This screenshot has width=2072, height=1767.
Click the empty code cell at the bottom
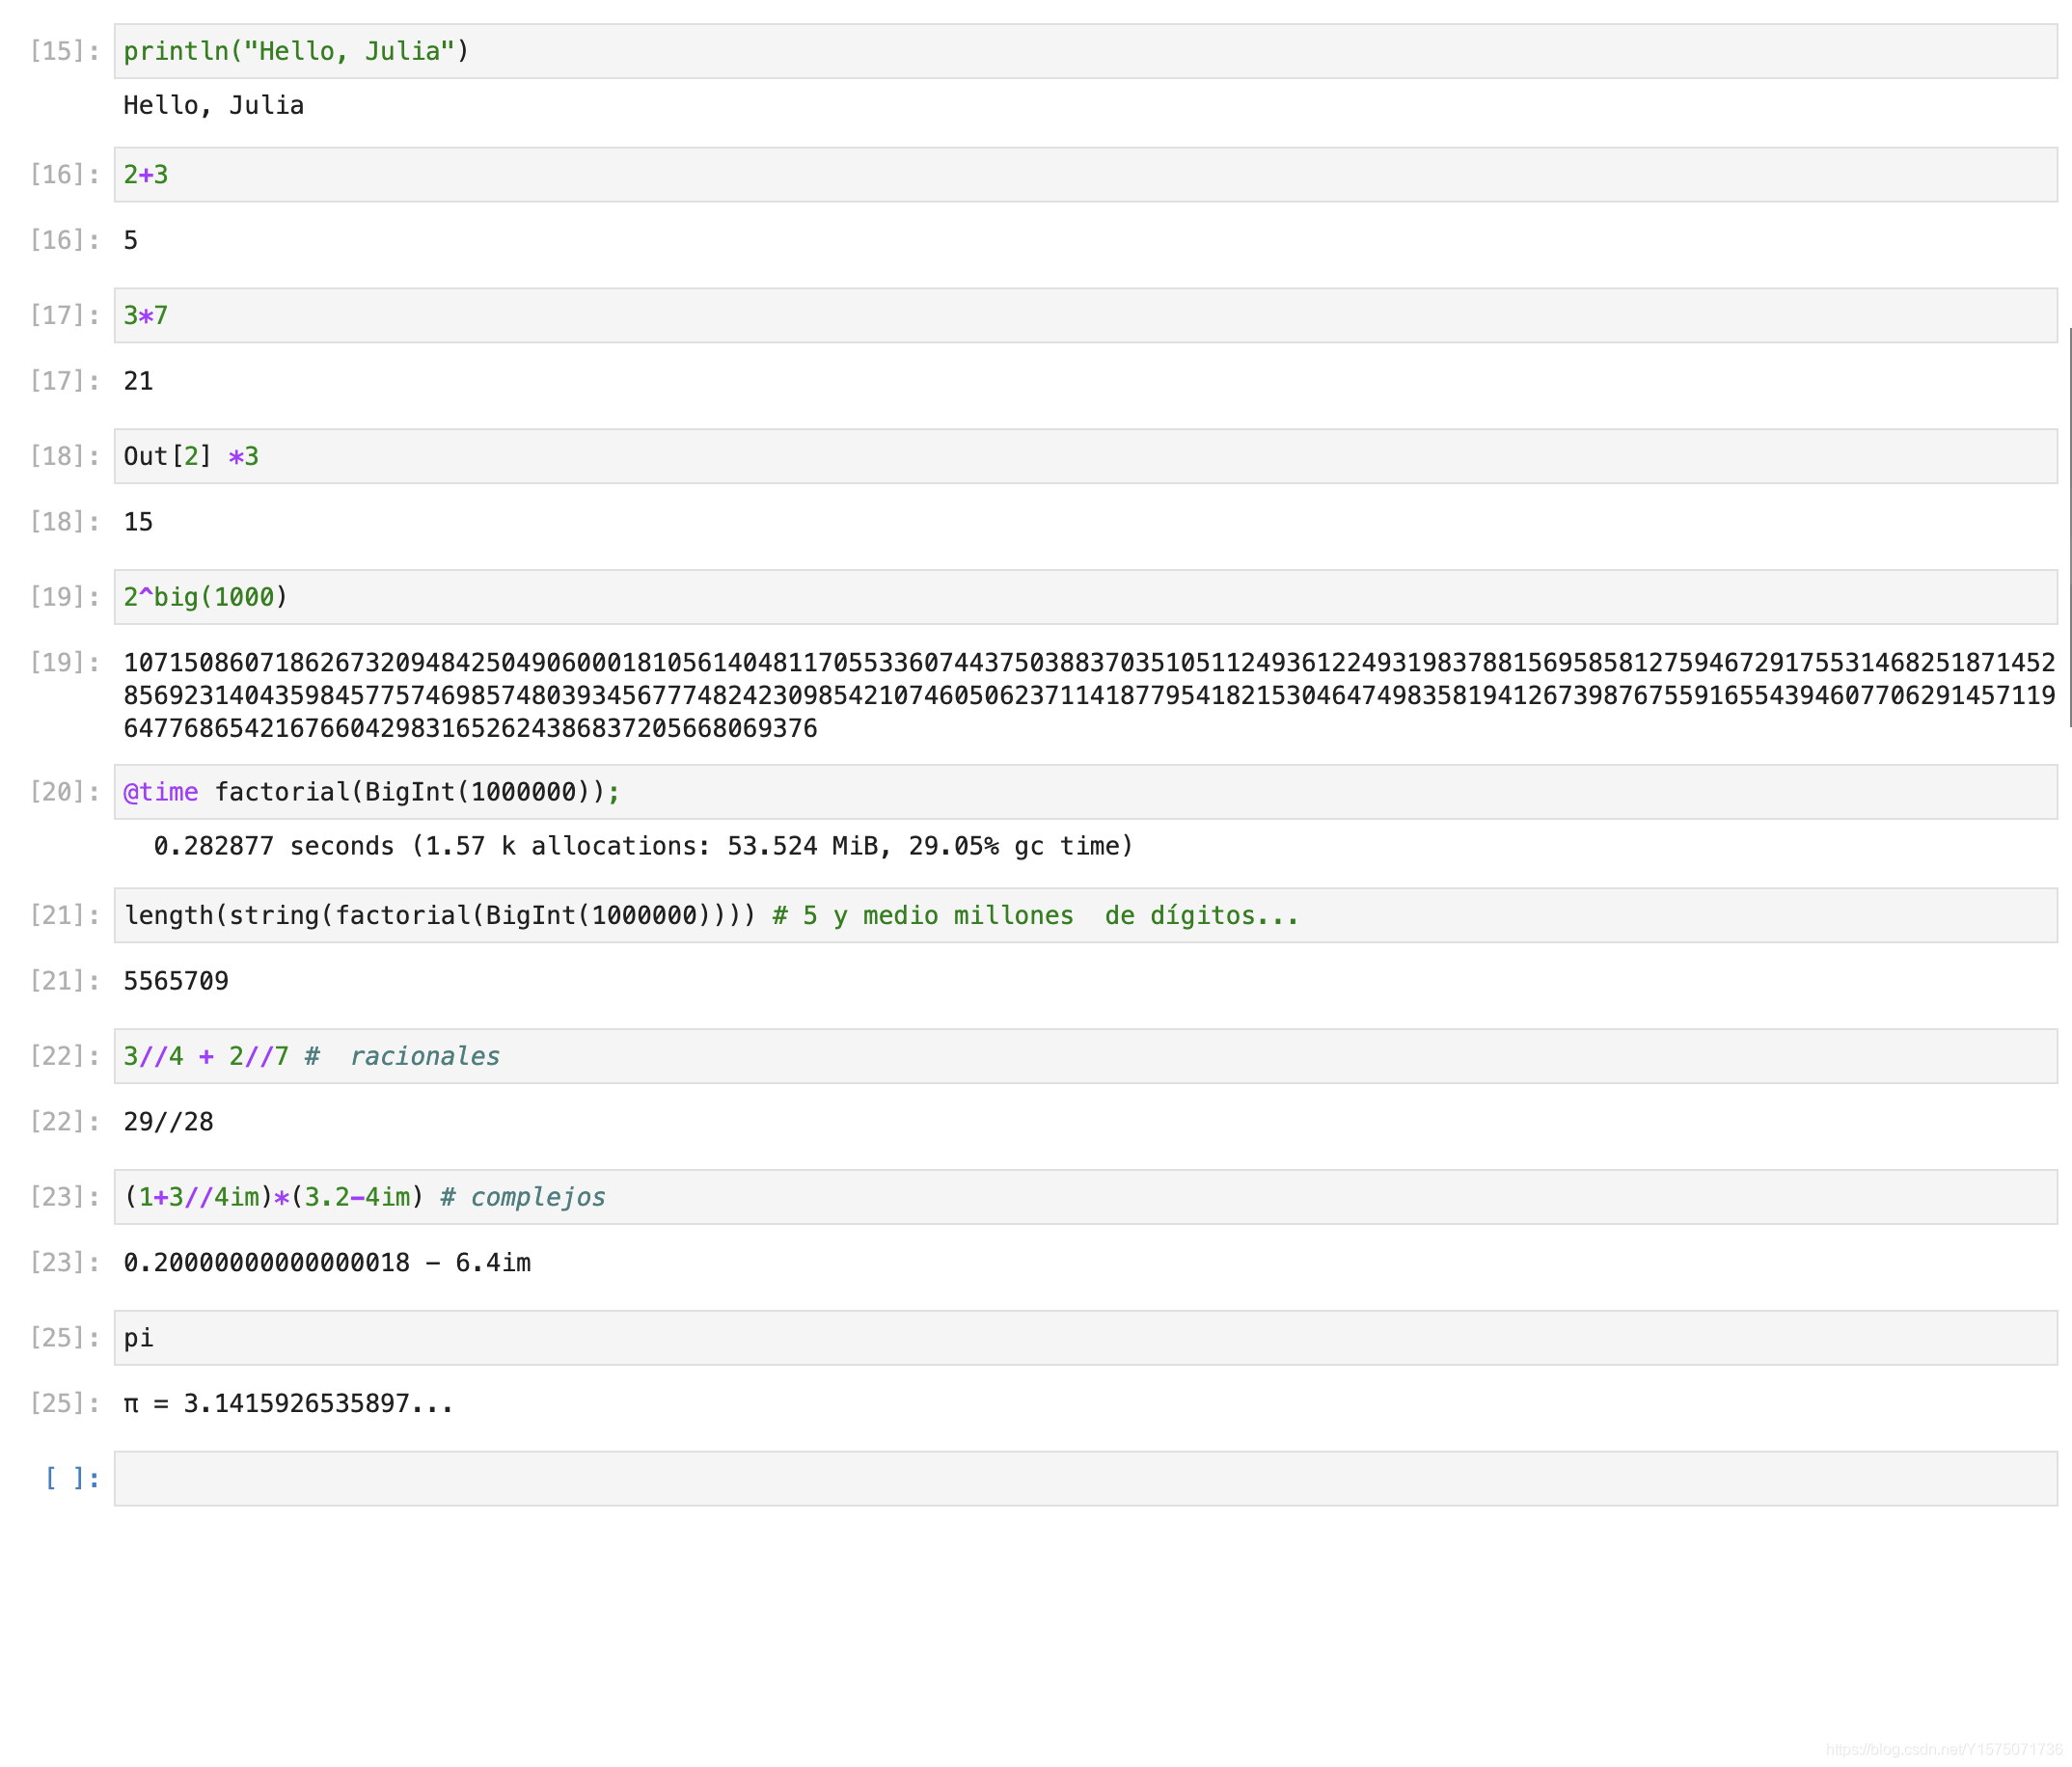click(x=1085, y=1480)
